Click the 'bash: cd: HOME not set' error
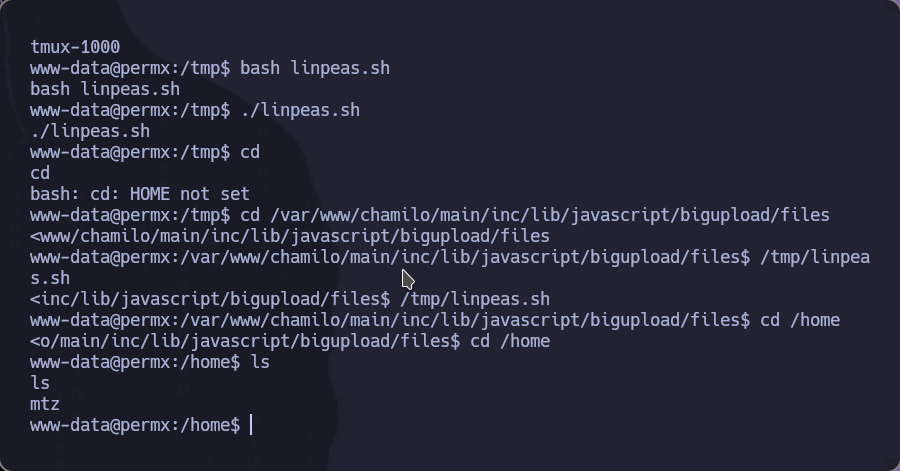 pyautogui.click(x=140, y=194)
